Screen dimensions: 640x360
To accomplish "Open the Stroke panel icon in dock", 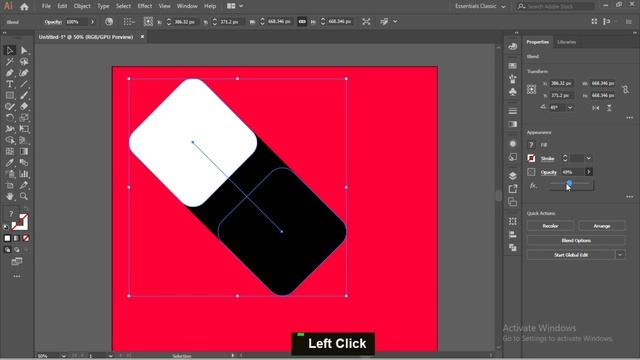I will tap(513, 111).
